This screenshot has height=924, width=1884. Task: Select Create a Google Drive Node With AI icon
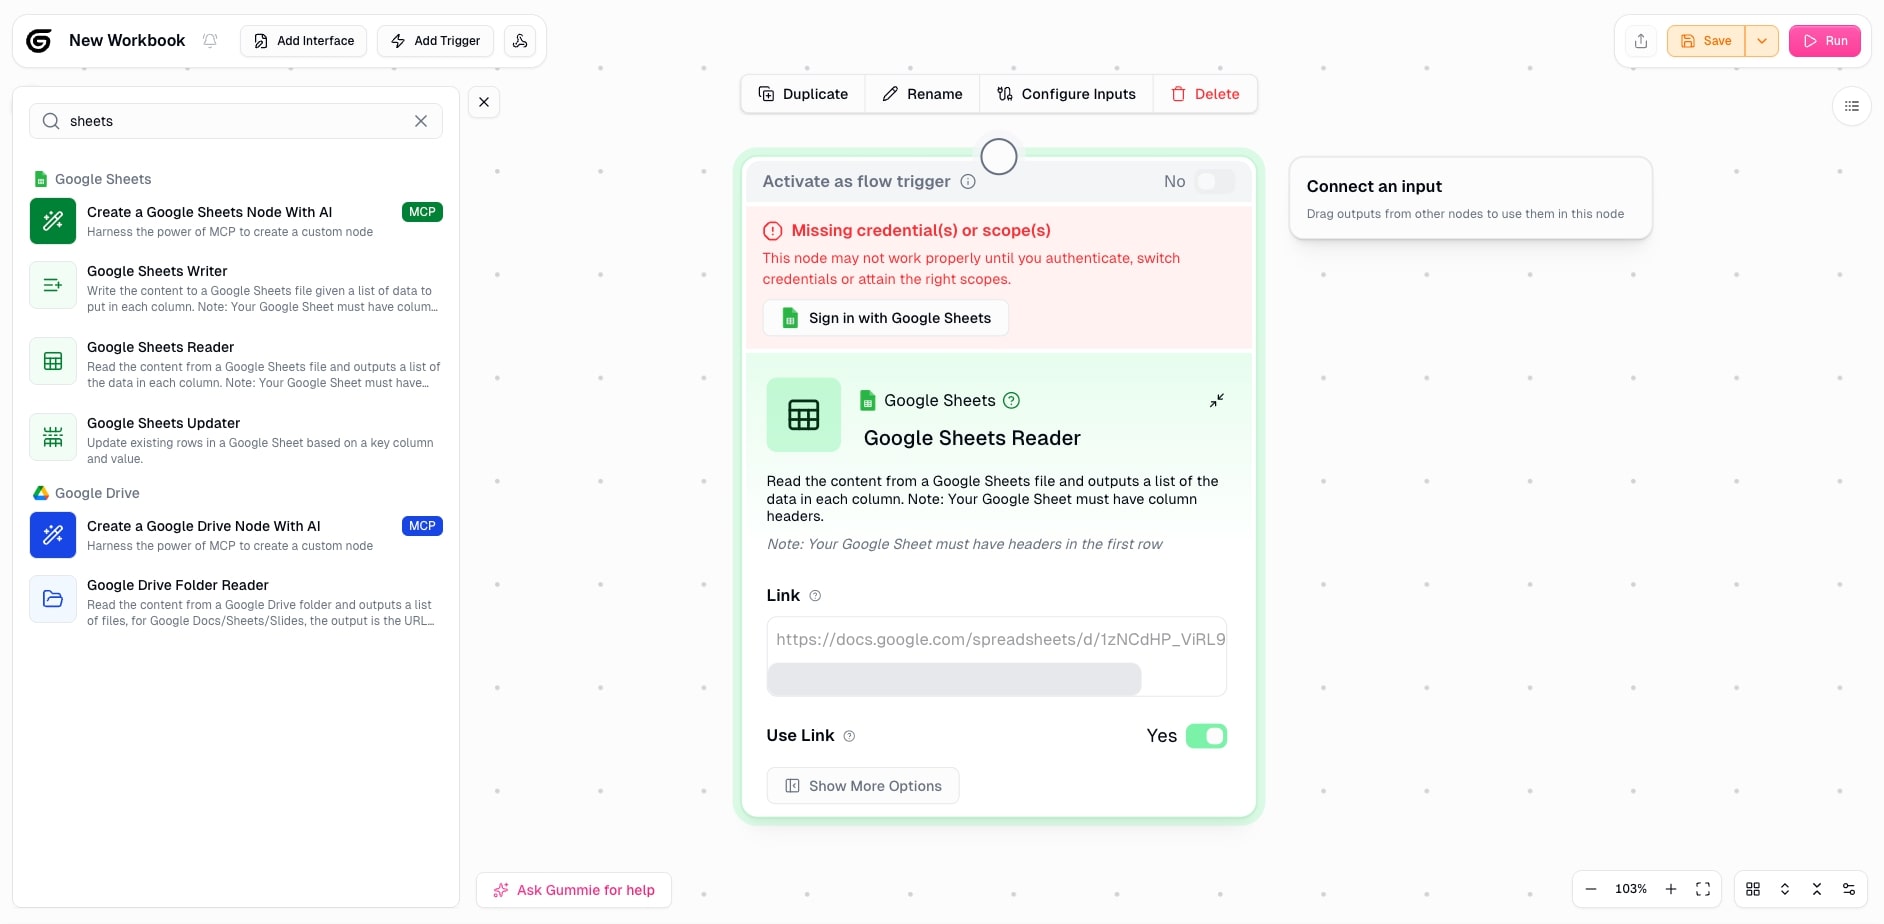53,535
